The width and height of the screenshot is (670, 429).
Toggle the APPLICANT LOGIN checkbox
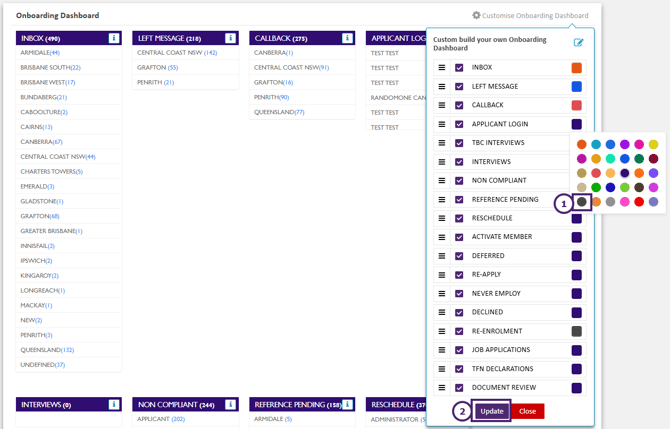[459, 124]
